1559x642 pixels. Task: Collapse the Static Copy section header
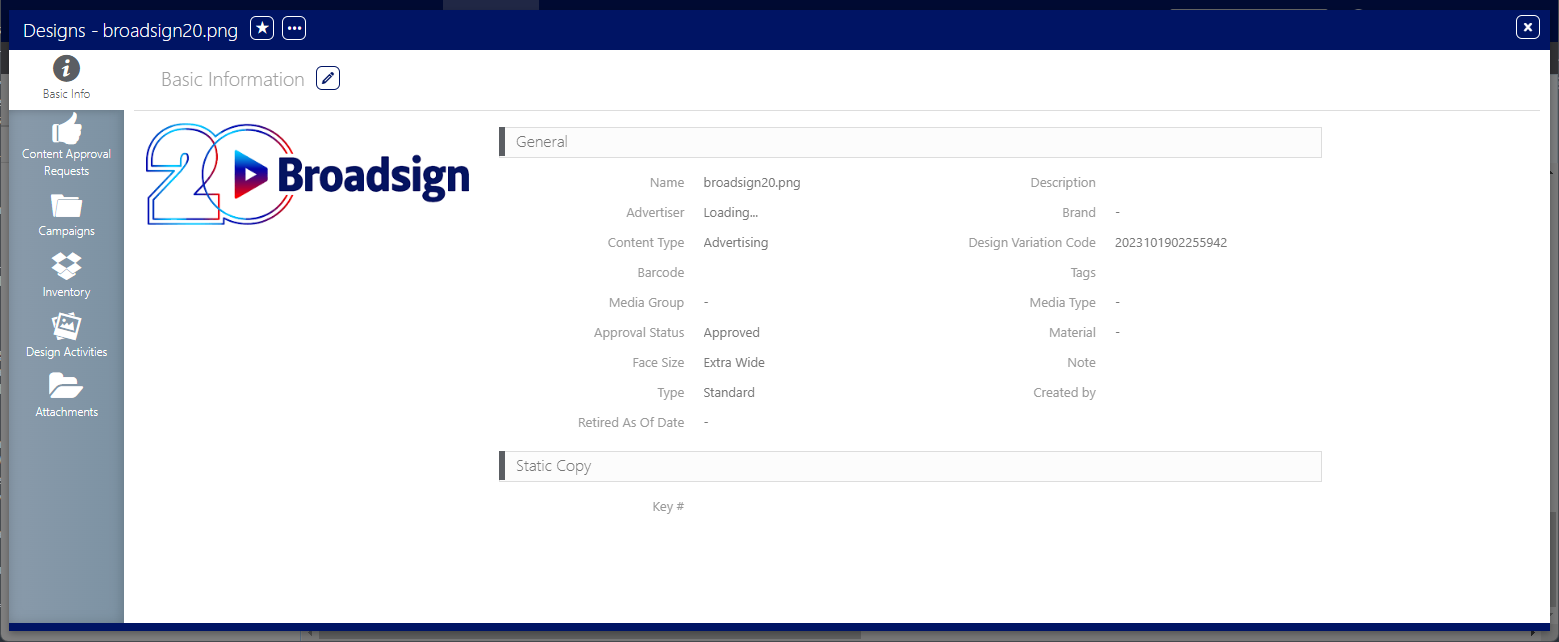tap(910, 466)
